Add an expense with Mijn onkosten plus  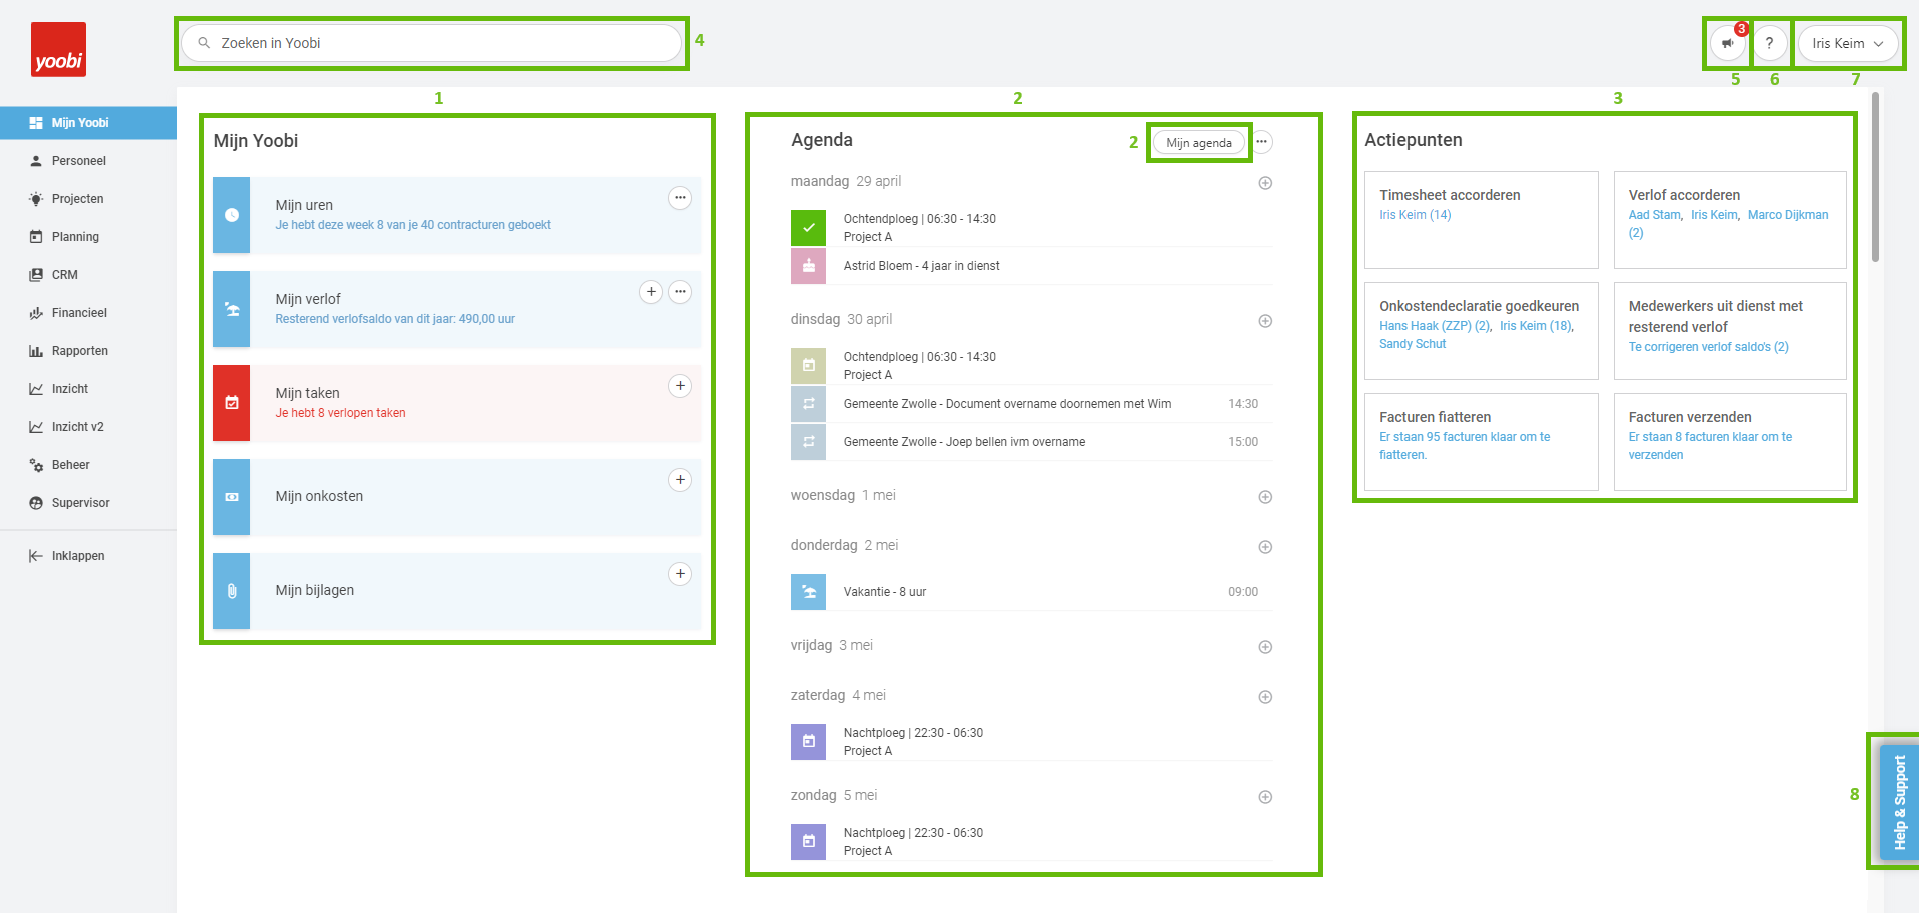680,480
